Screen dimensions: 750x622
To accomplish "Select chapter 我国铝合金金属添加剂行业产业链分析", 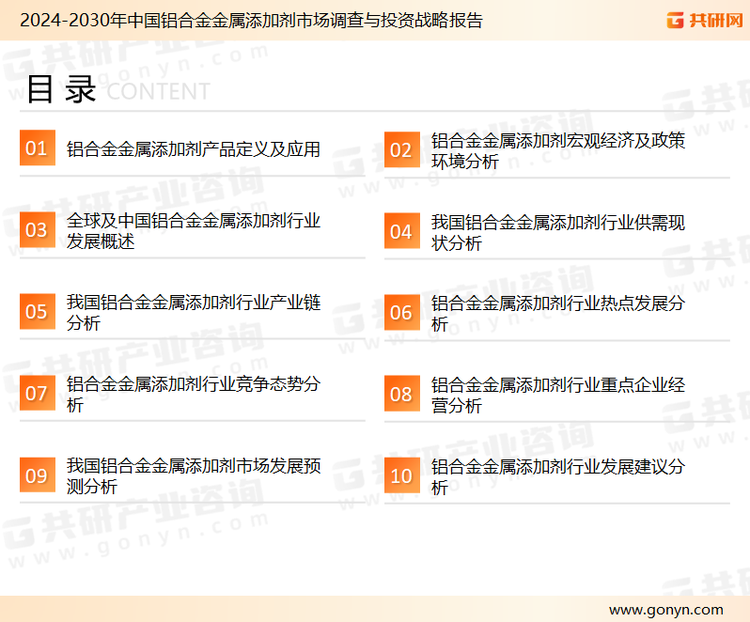I will (193, 312).
